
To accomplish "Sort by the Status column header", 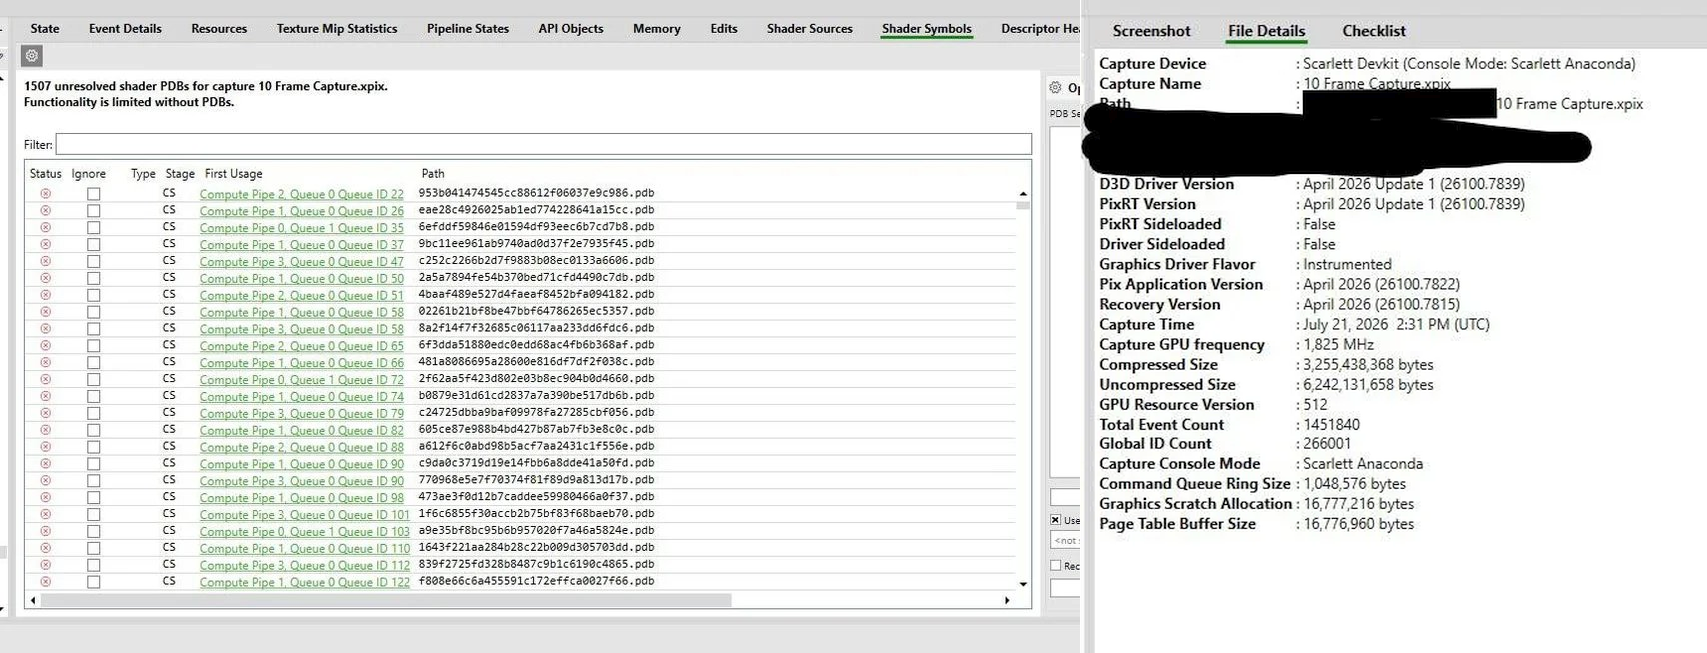I will click(x=46, y=174).
